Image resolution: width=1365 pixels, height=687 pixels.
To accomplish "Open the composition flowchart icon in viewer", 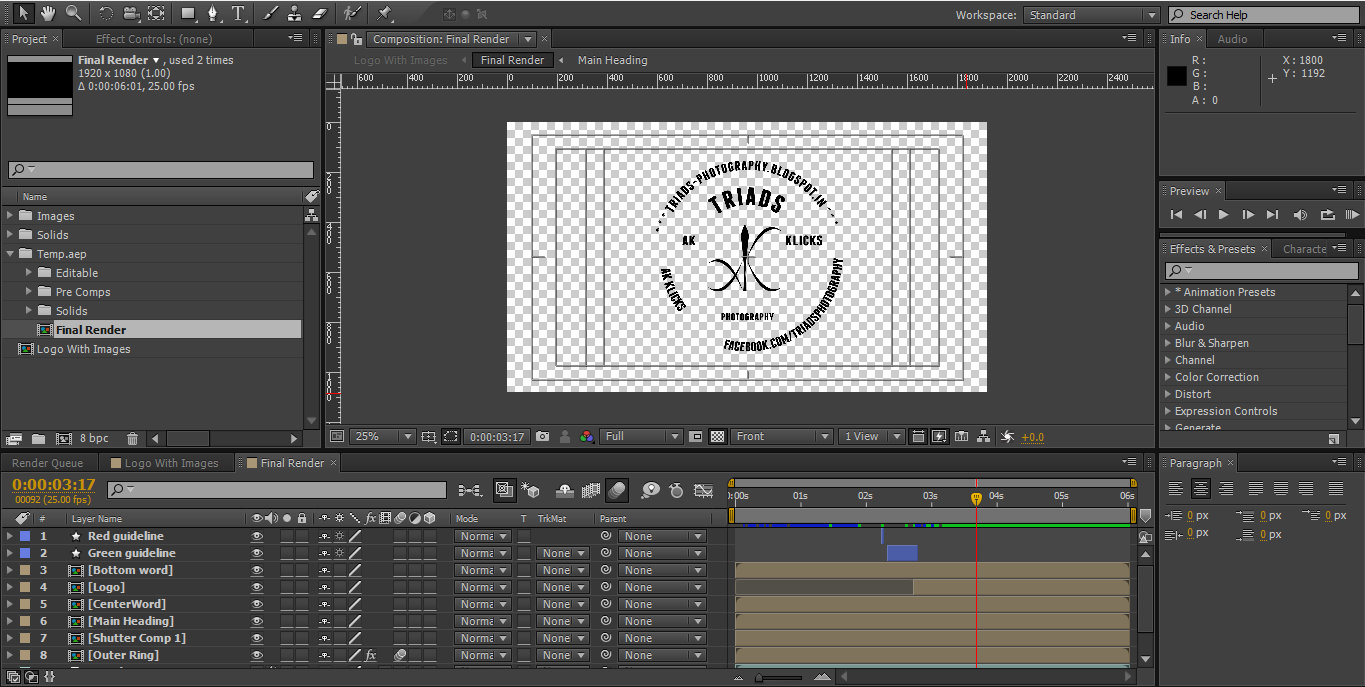I will (984, 436).
